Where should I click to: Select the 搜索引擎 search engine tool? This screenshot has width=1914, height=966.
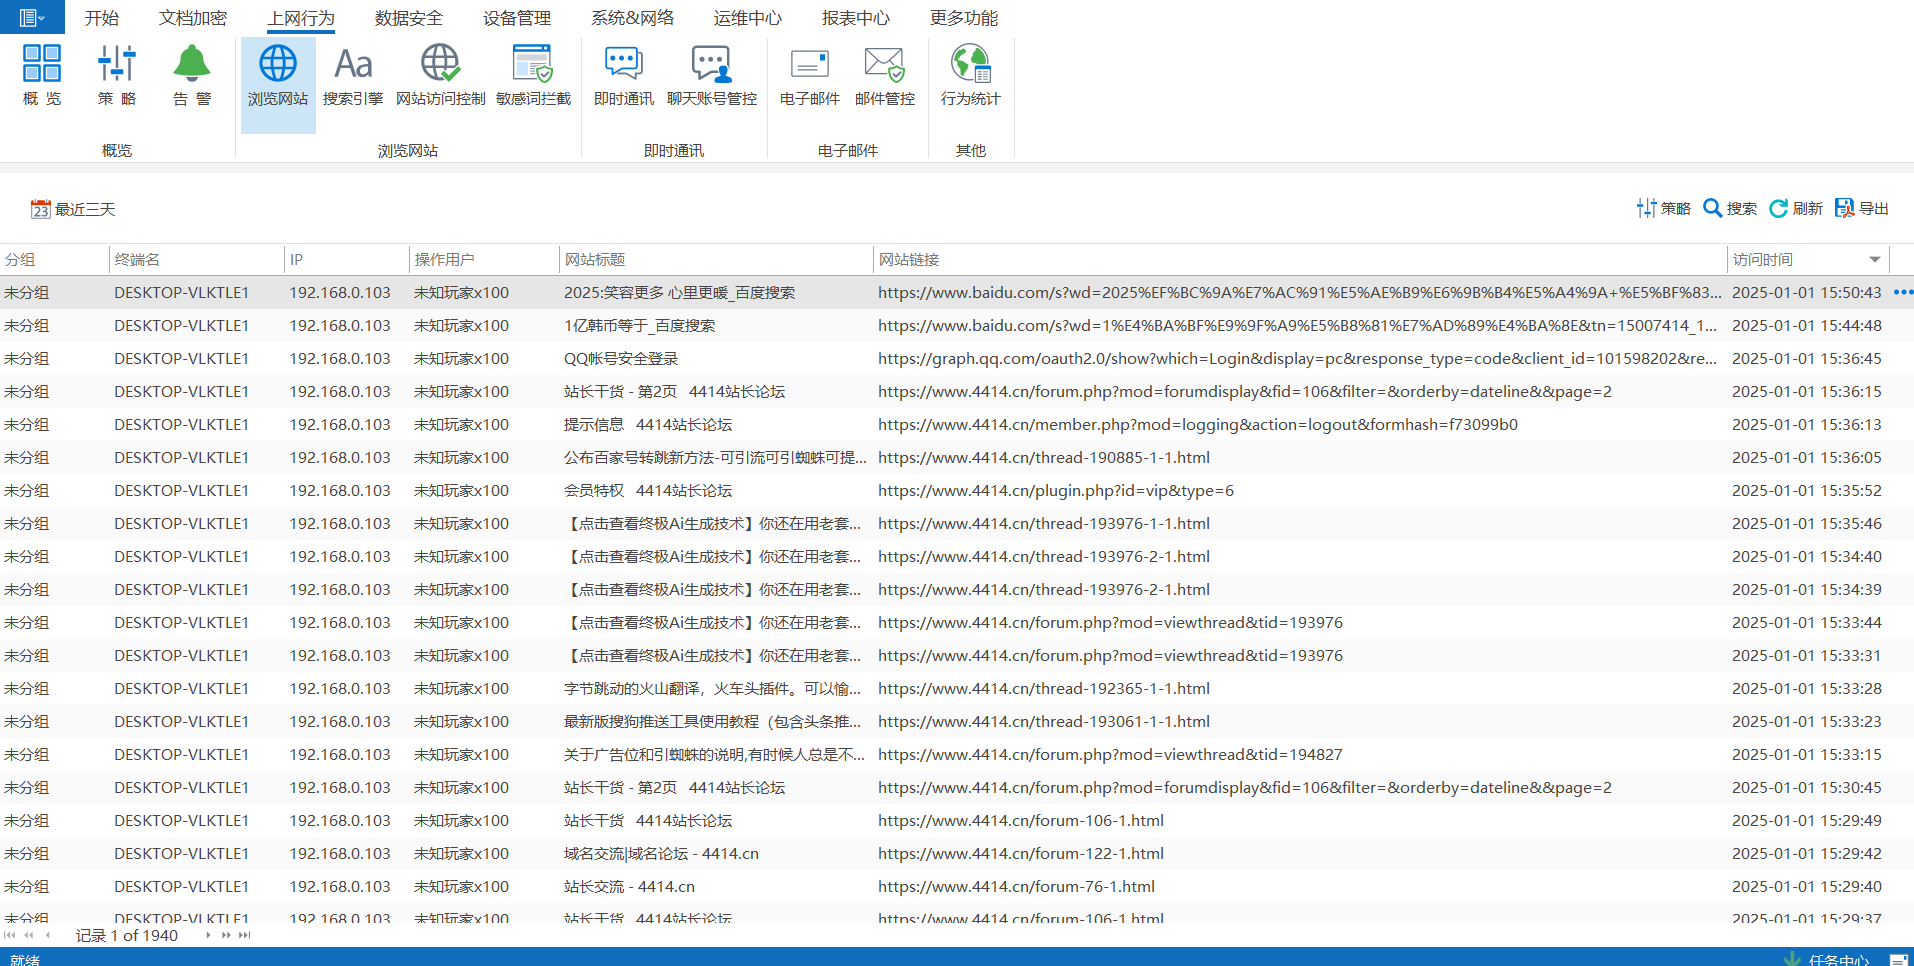(353, 75)
